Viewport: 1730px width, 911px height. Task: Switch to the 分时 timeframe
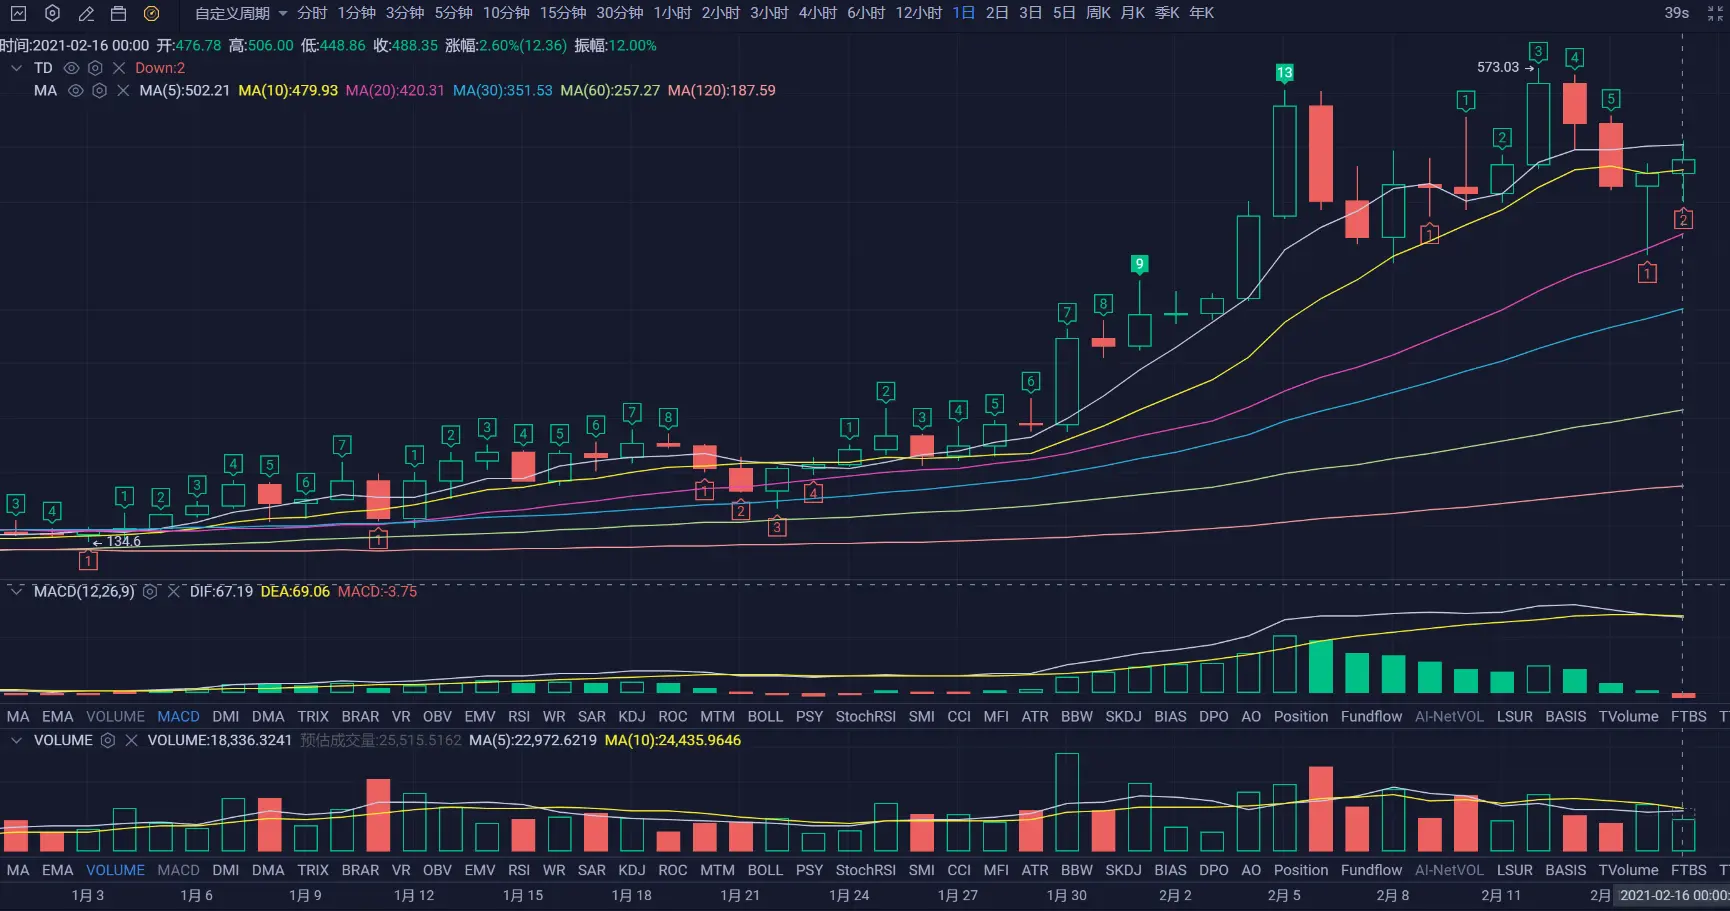click(x=312, y=13)
